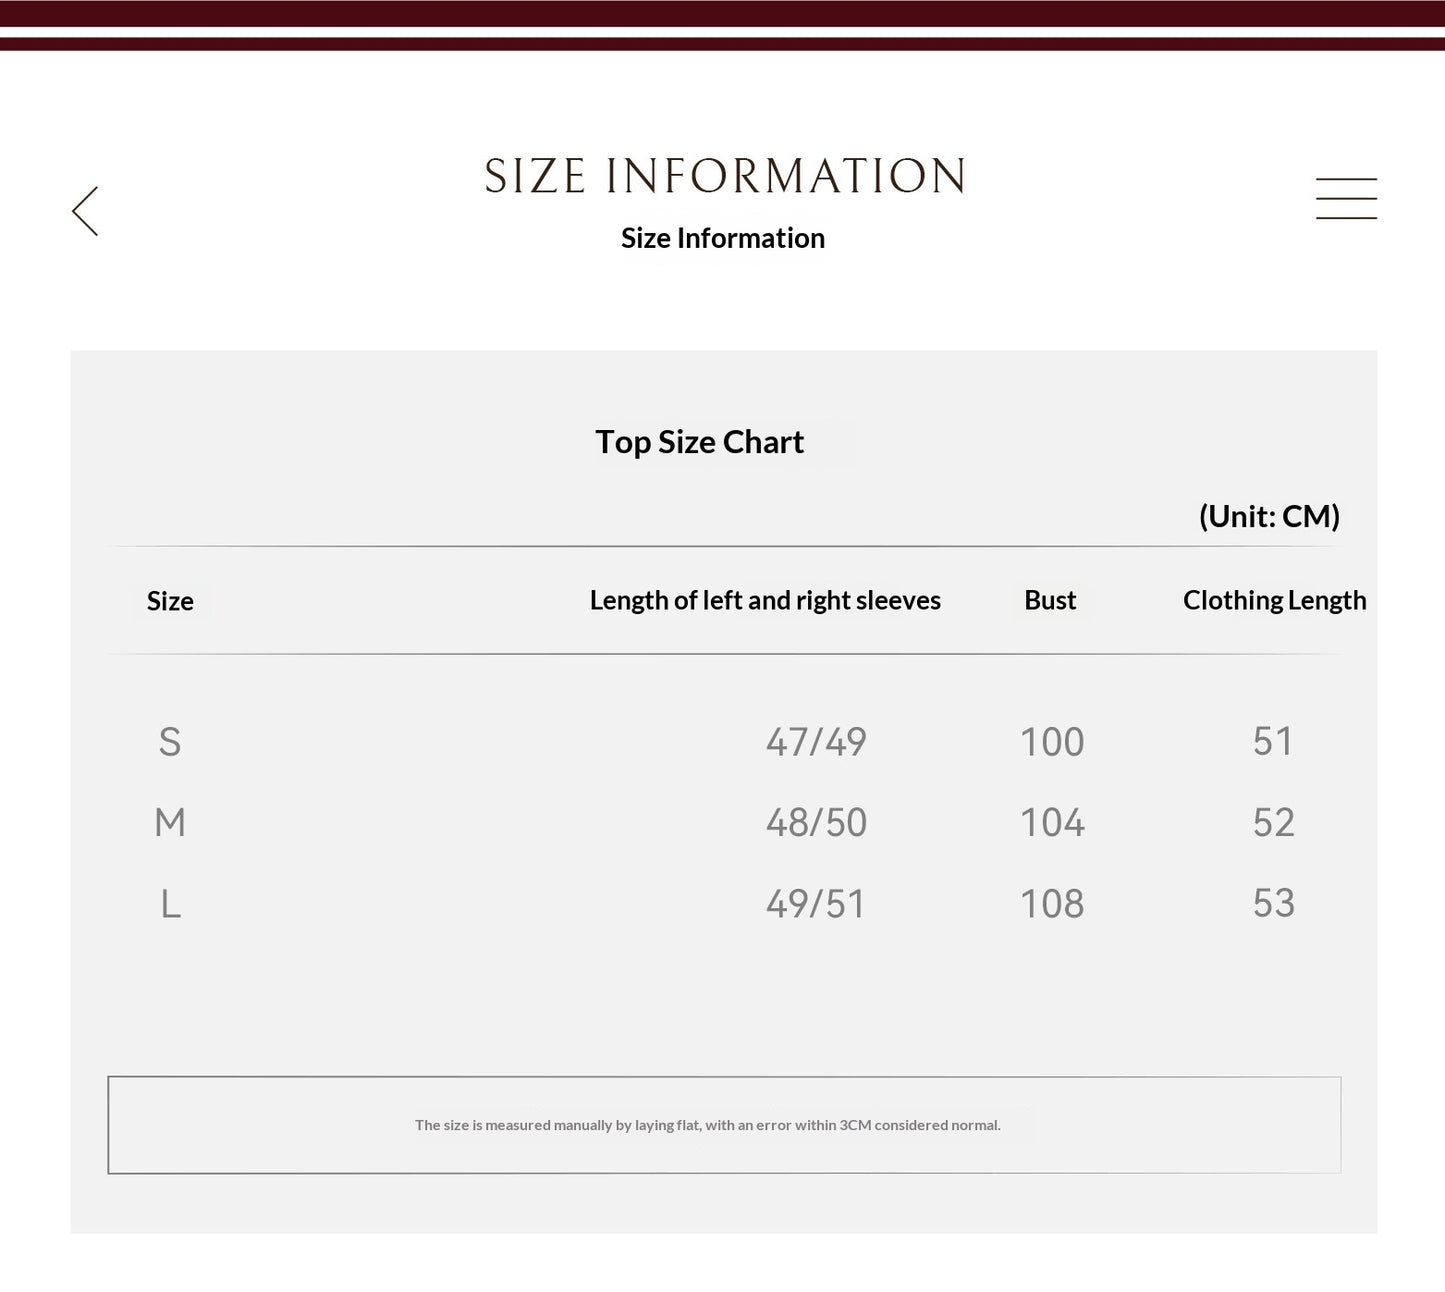Click the SIZE INFORMATION serif heading
Viewport: 1445px width, 1292px height.
(x=725, y=176)
